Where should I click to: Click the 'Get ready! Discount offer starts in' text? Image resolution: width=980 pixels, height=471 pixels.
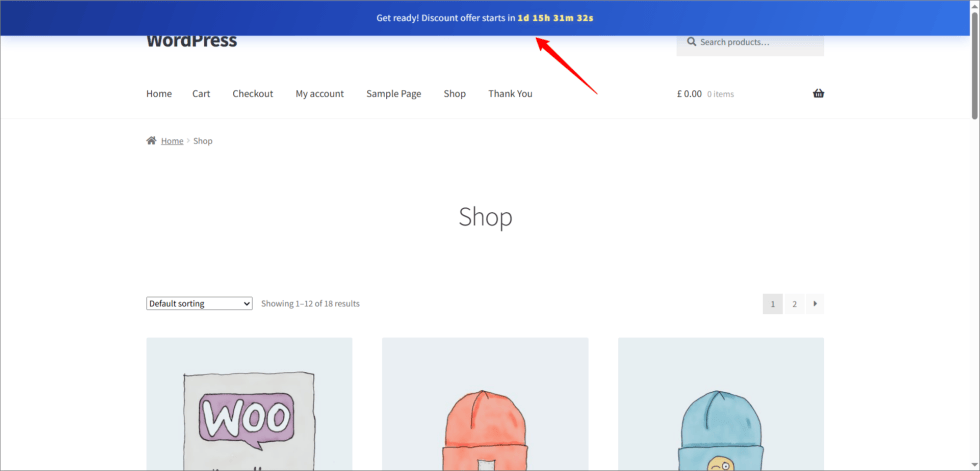coord(446,18)
